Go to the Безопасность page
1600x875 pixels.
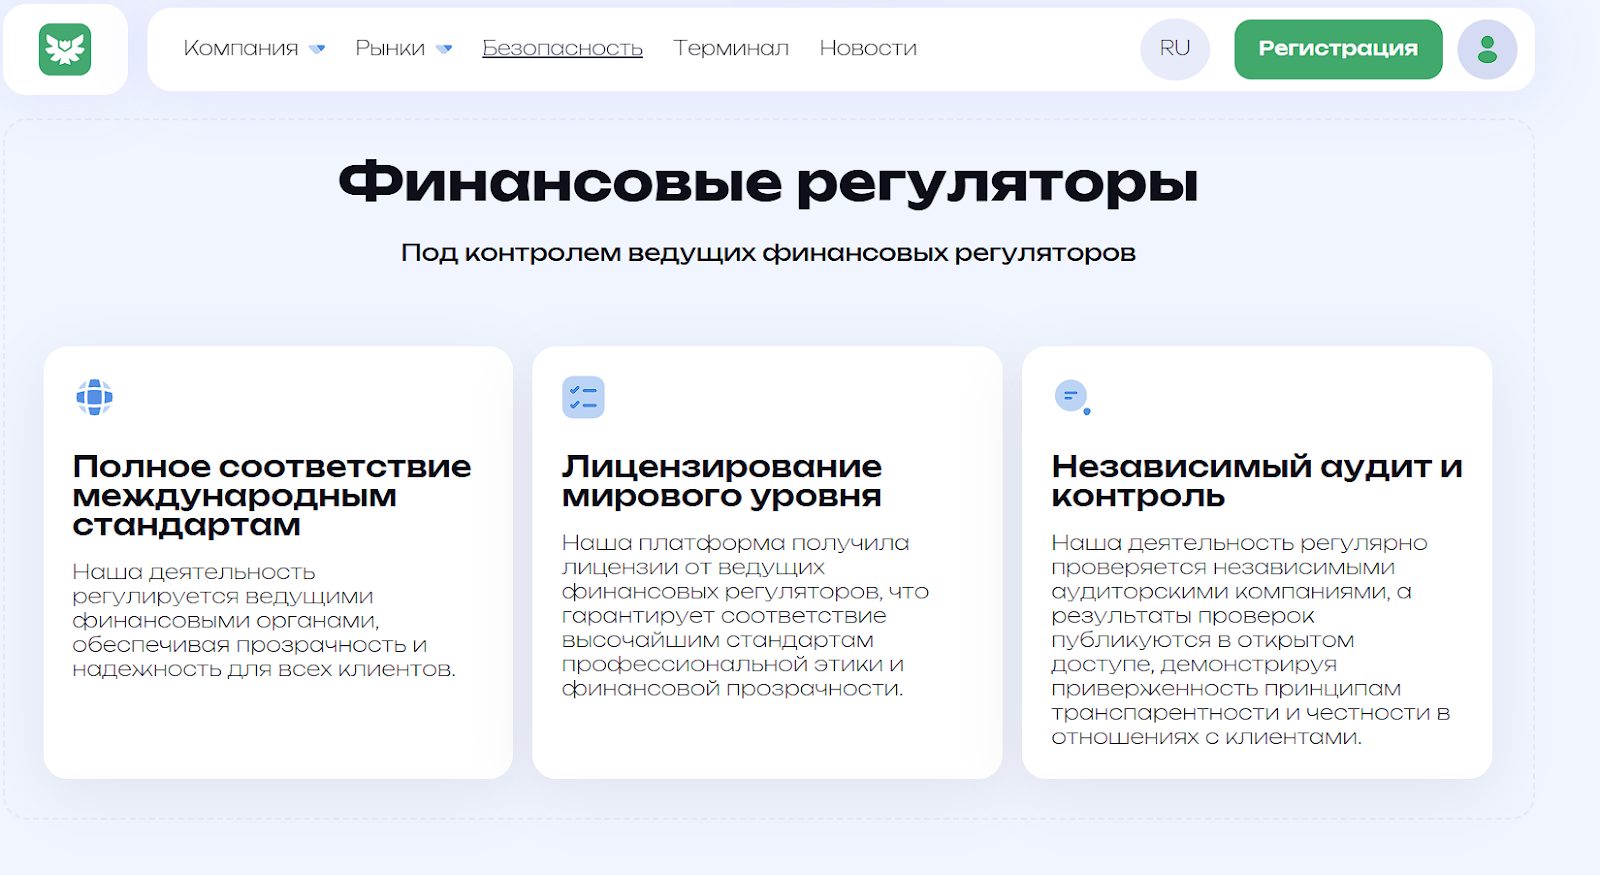click(x=562, y=48)
